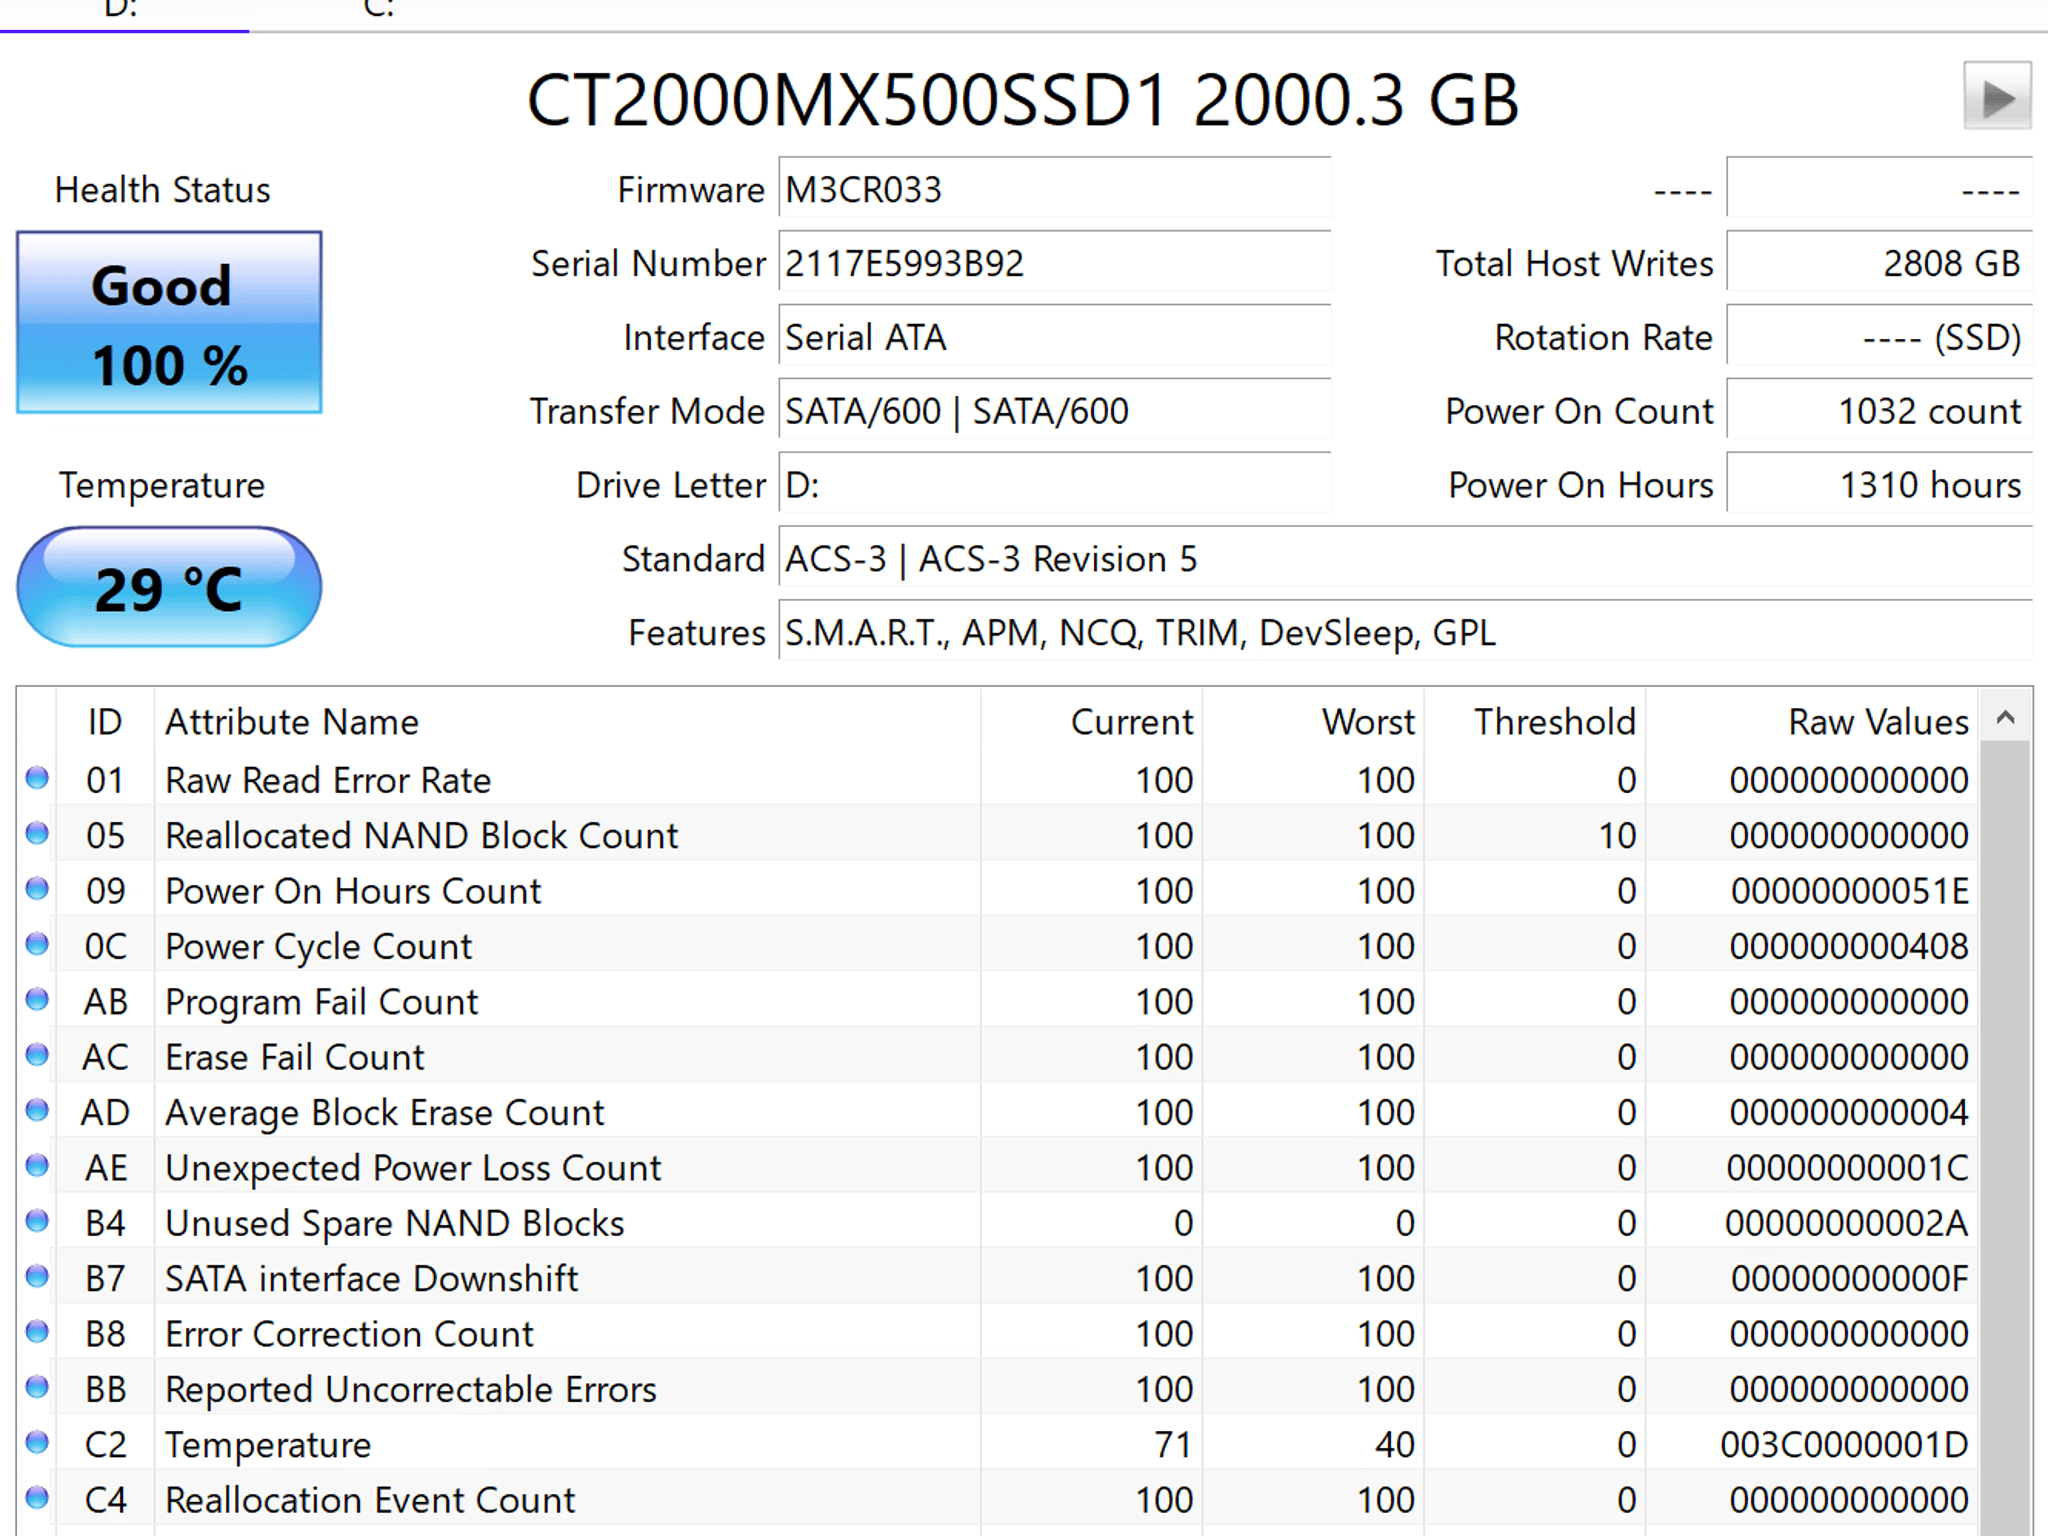2048x1536 pixels.
Task: Select the Reallocated NAND Block Count row text
Action: coord(421,835)
